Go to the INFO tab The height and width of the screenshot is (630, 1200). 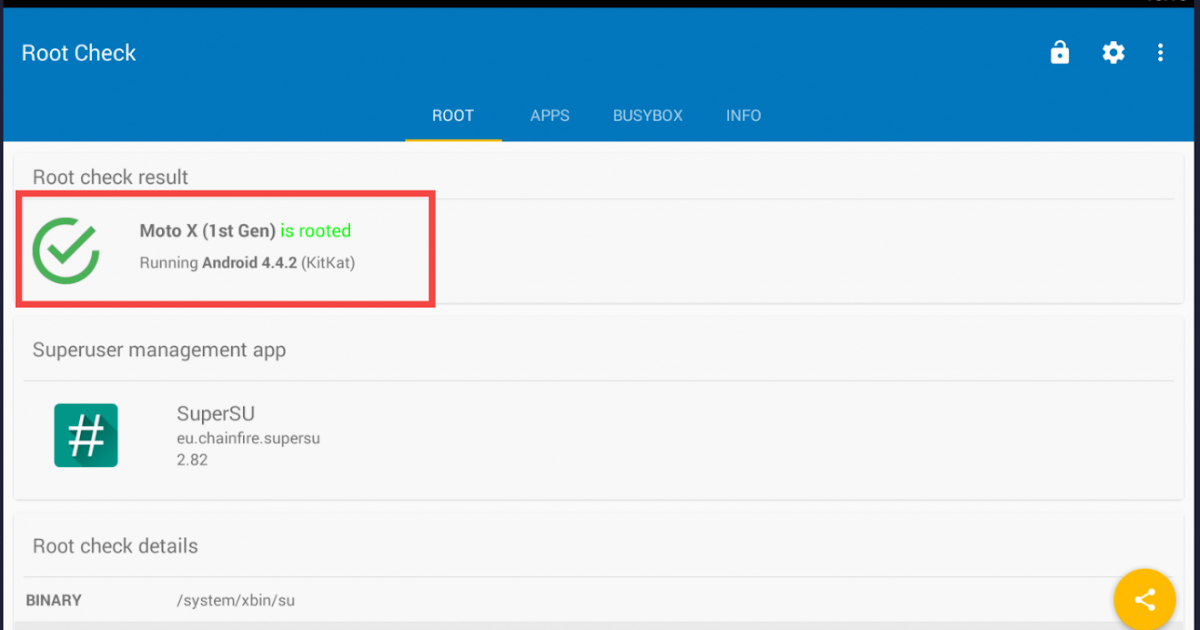click(x=744, y=116)
